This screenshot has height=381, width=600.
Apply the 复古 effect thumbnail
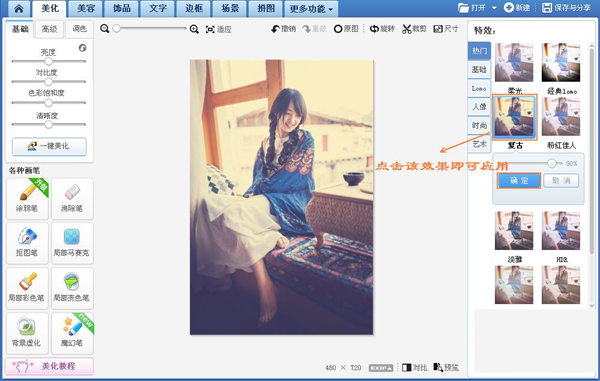click(514, 117)
